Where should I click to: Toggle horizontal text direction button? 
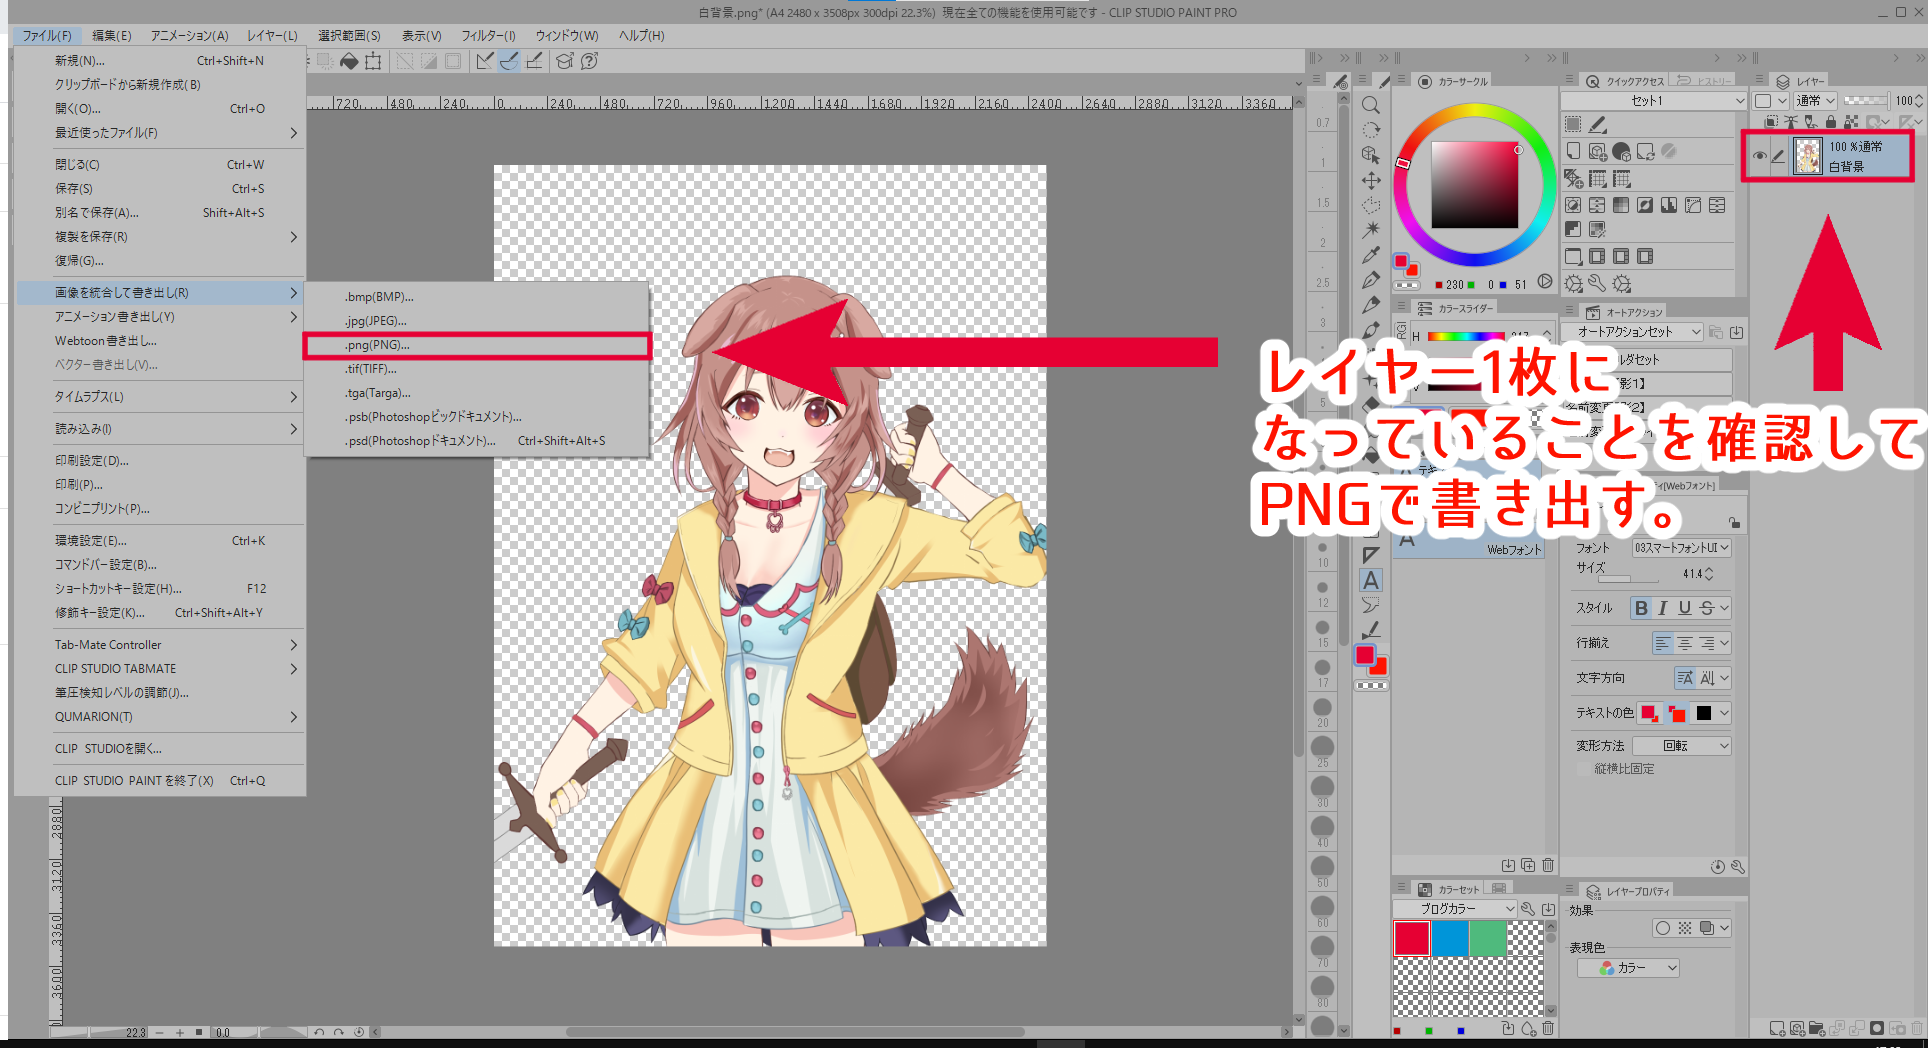tap(1685, 678)
